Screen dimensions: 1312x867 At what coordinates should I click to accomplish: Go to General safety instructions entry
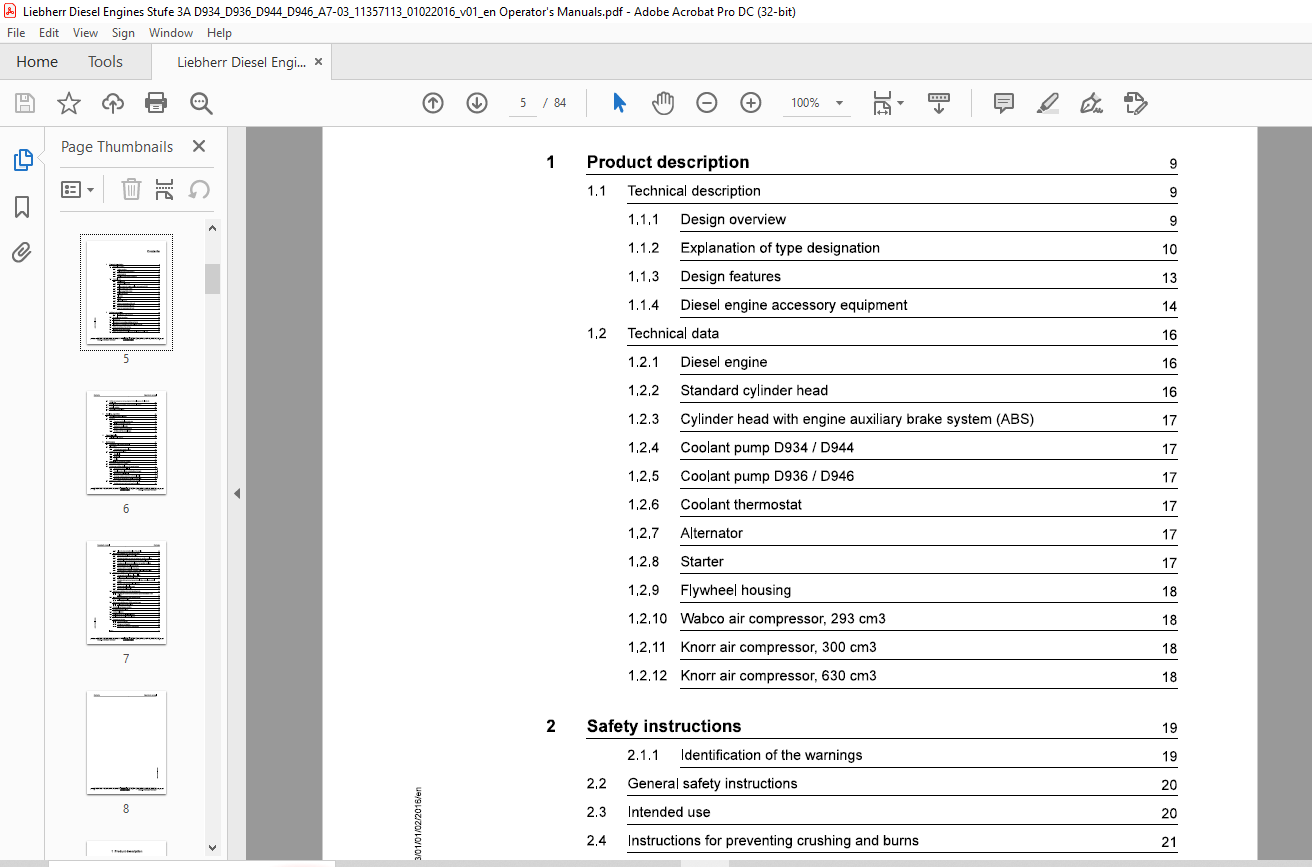(x=713, y=783)
